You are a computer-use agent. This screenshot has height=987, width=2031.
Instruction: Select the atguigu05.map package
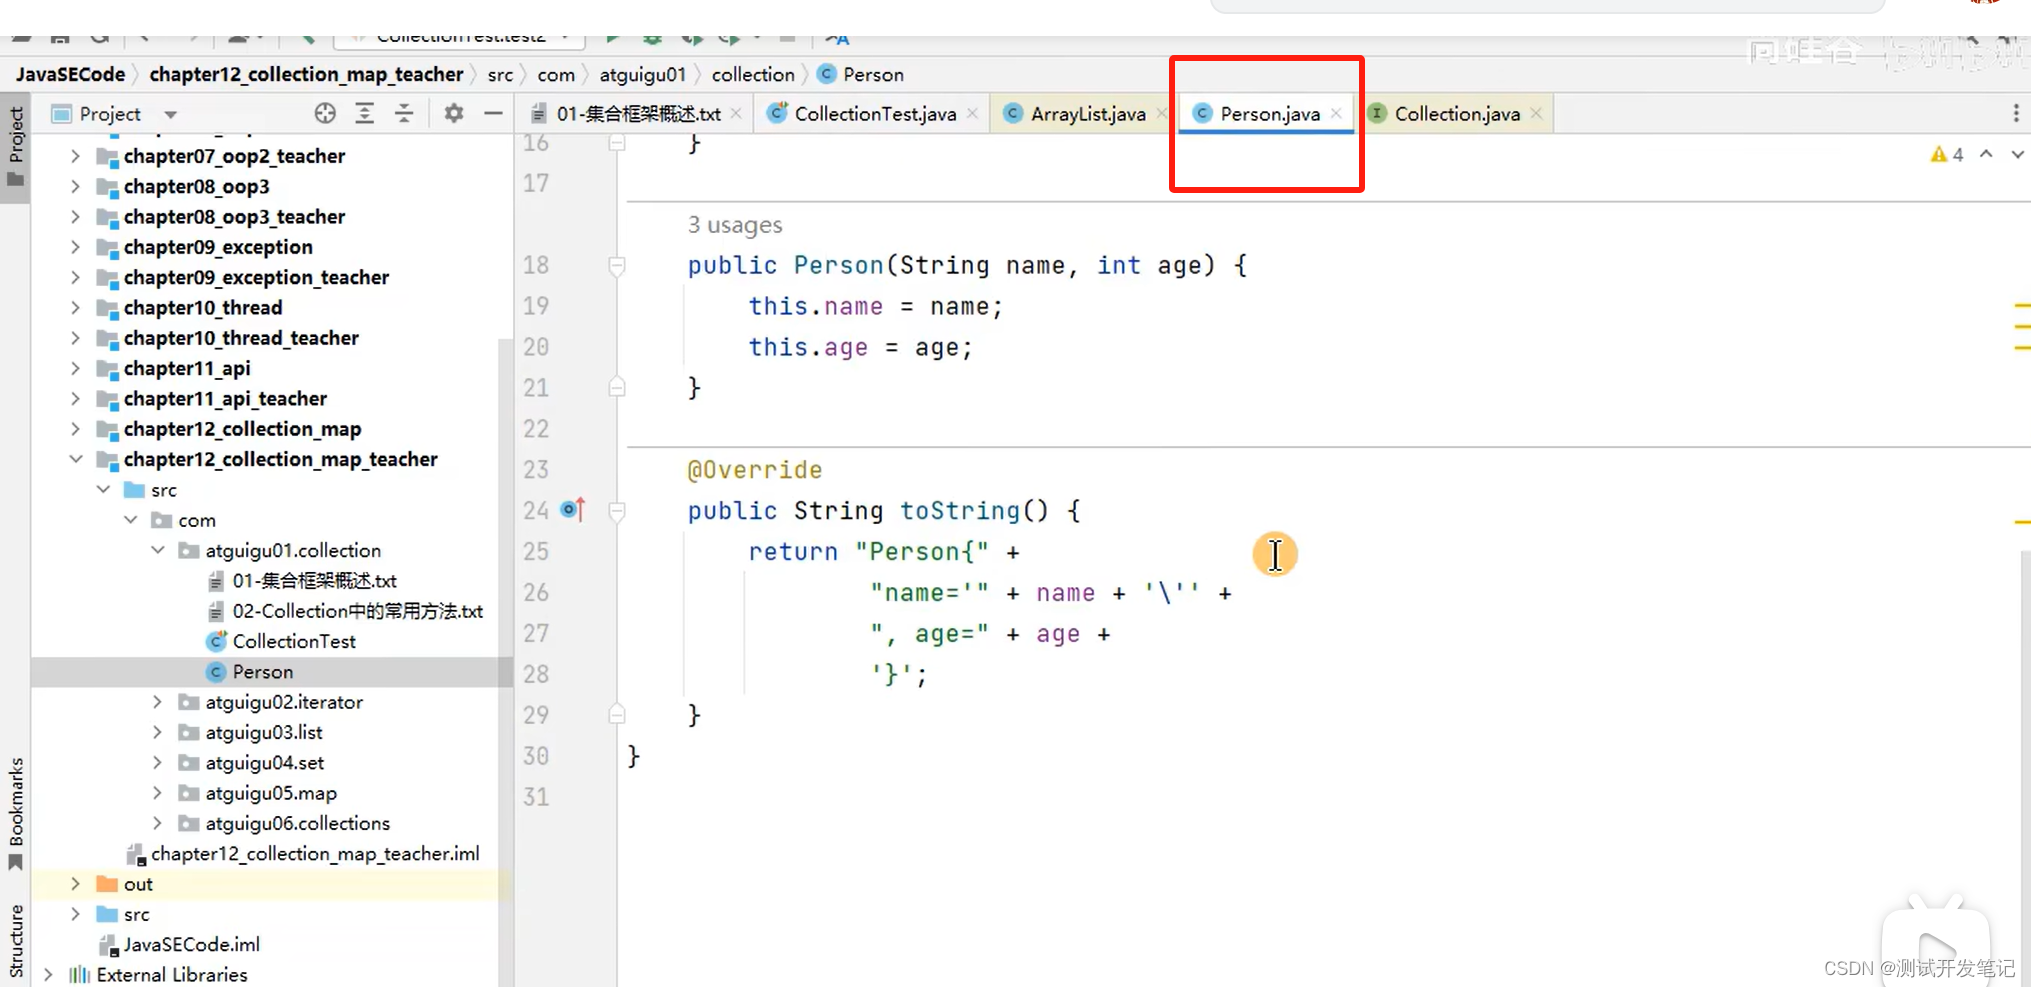click(x=271, y=793)
